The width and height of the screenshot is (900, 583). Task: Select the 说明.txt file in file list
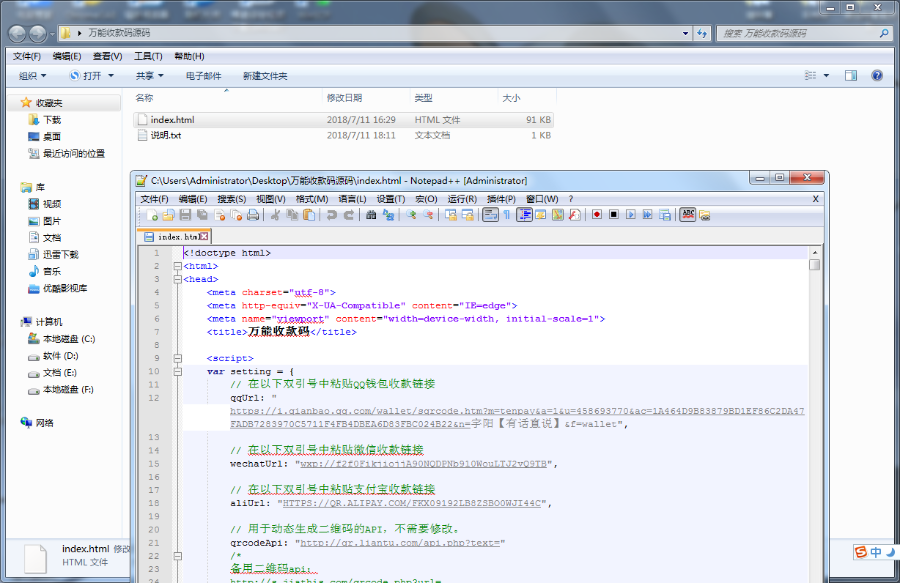pyautogui.click(x=166, y=135)
